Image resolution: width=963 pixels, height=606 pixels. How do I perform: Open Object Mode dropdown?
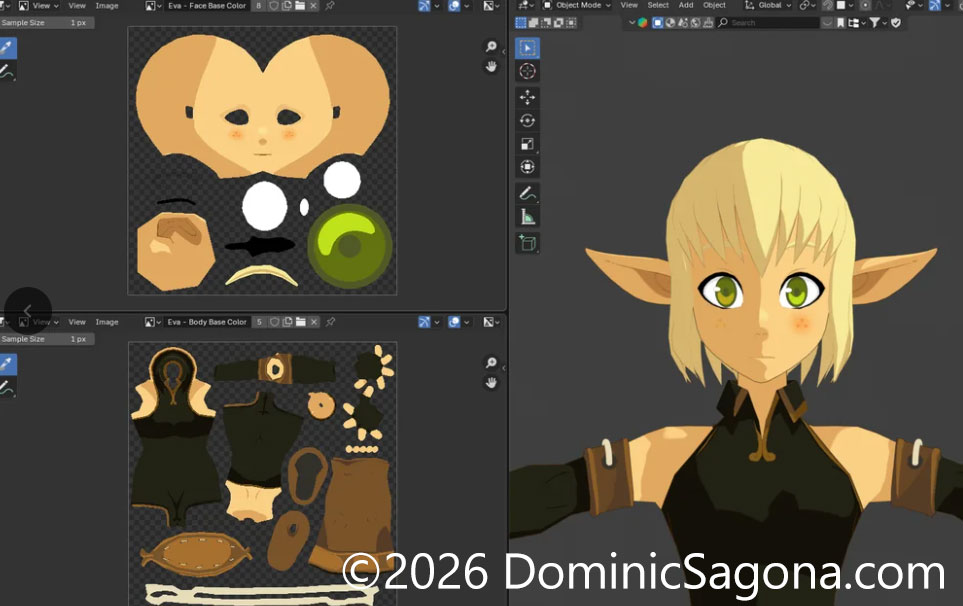pos(576,5)
